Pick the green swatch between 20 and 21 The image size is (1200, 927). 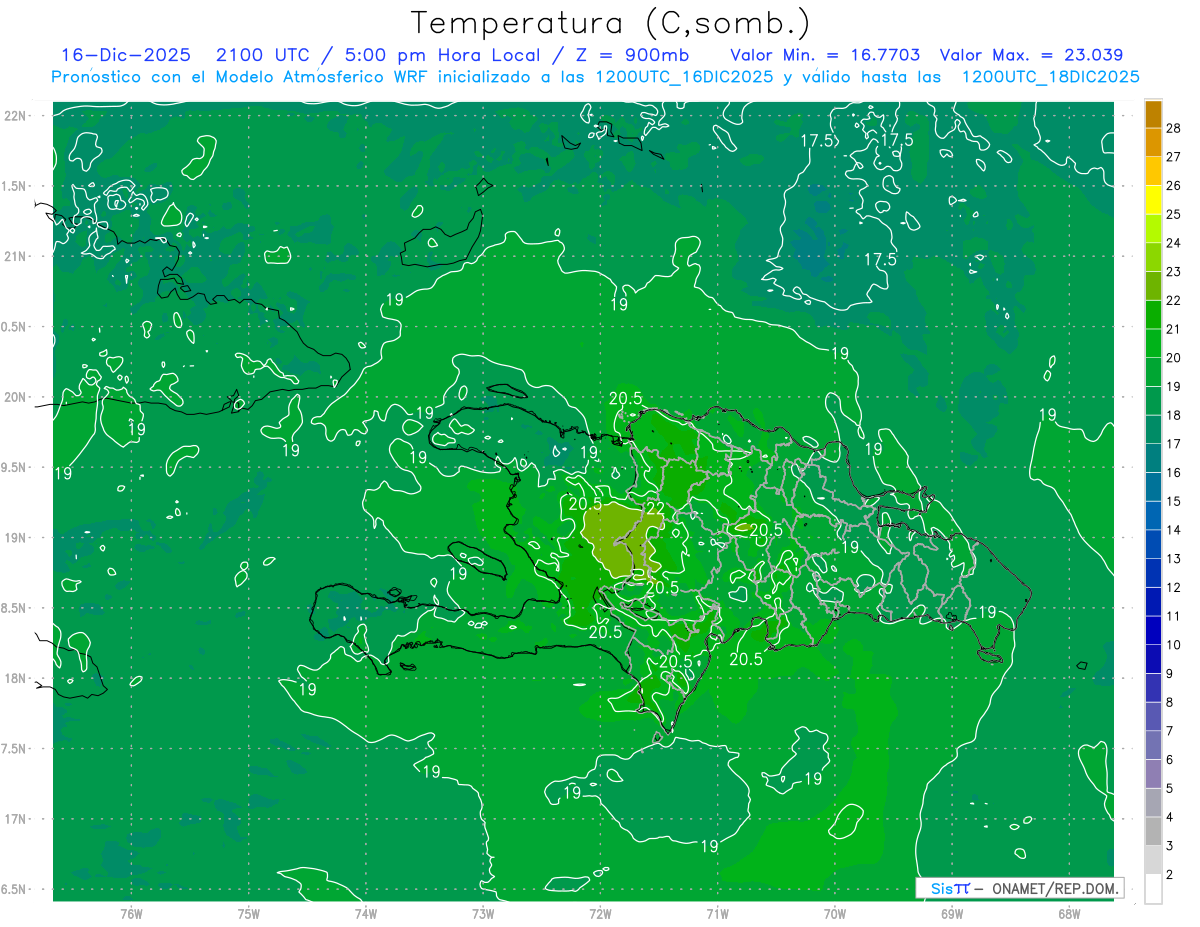[1153, 343]
